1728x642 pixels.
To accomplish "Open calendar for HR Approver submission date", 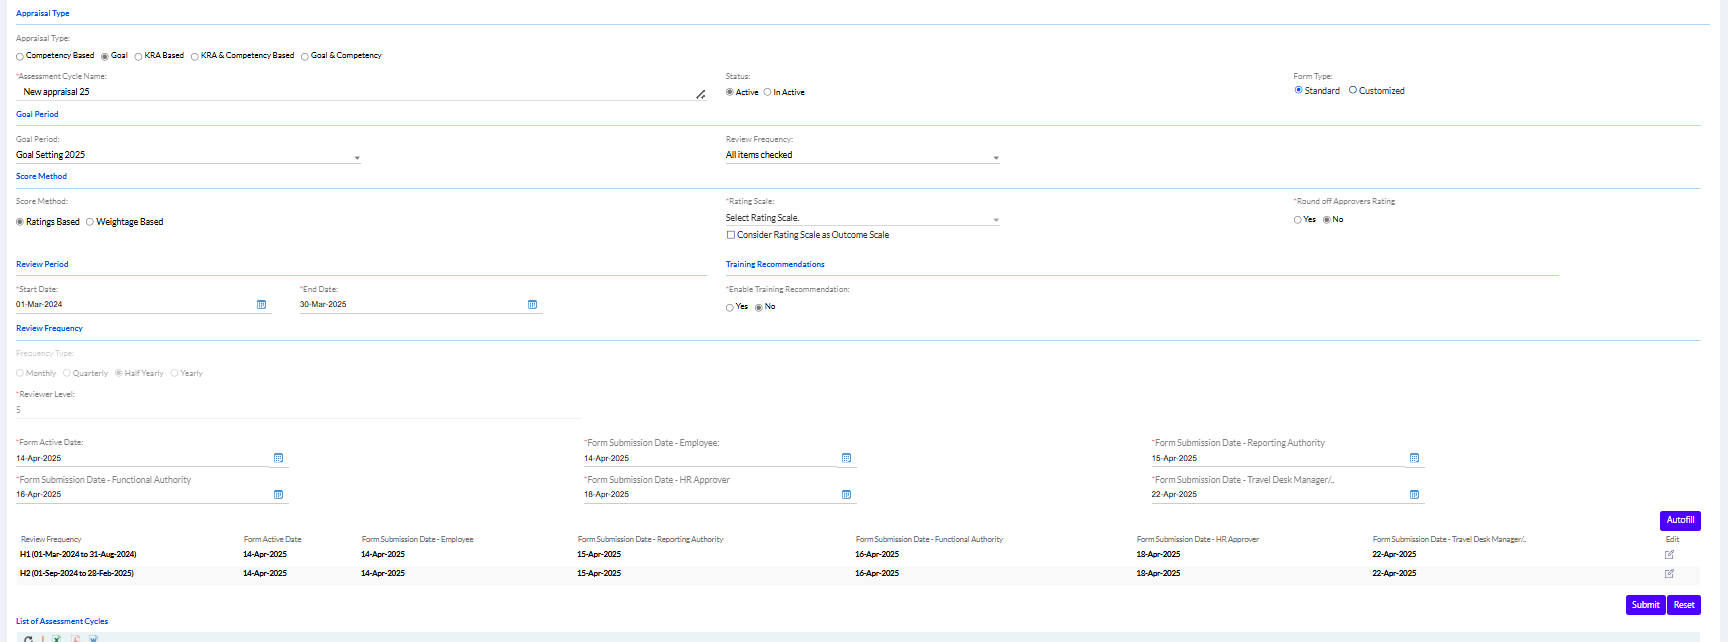I will tap(846, 495).
